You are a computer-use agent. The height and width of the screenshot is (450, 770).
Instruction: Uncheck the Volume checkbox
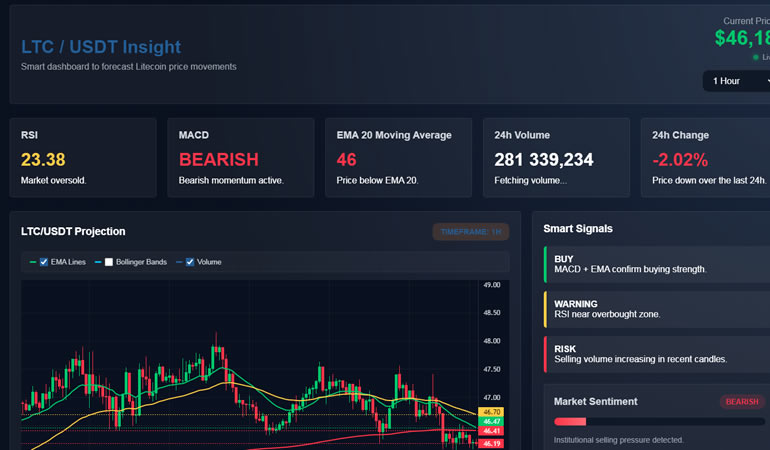point(190,262)
